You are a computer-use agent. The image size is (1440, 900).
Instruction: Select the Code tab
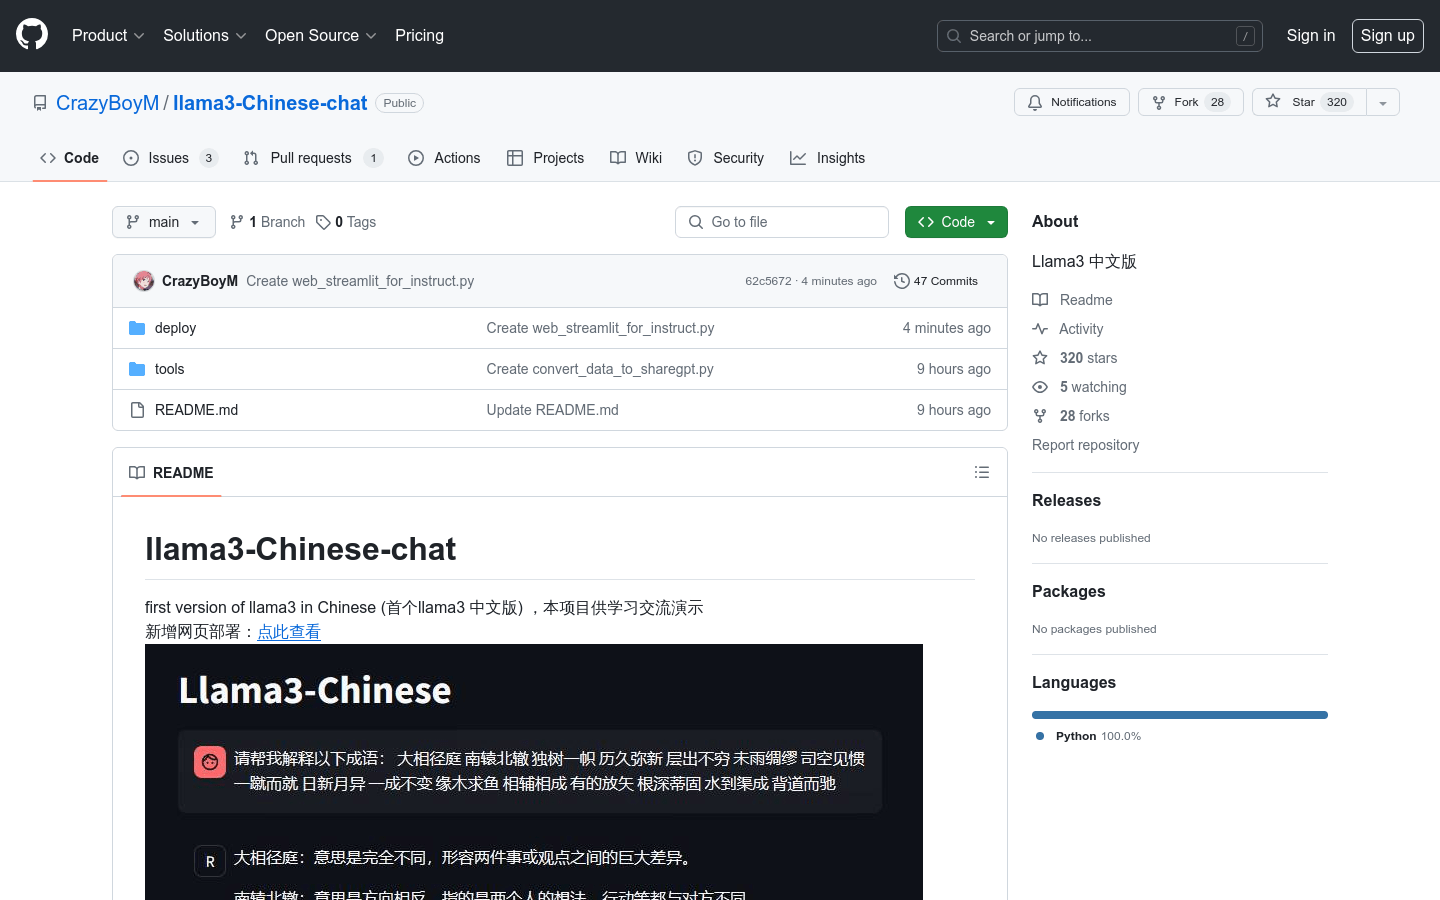point(69,158)
